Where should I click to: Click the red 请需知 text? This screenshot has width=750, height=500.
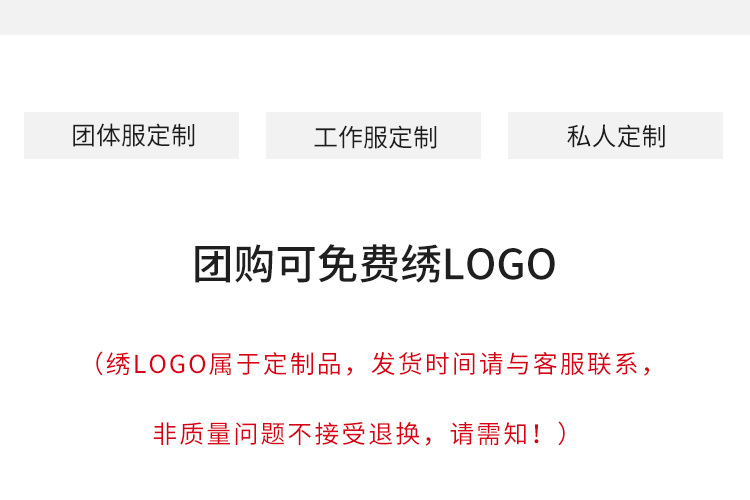(x=488, y=434)
